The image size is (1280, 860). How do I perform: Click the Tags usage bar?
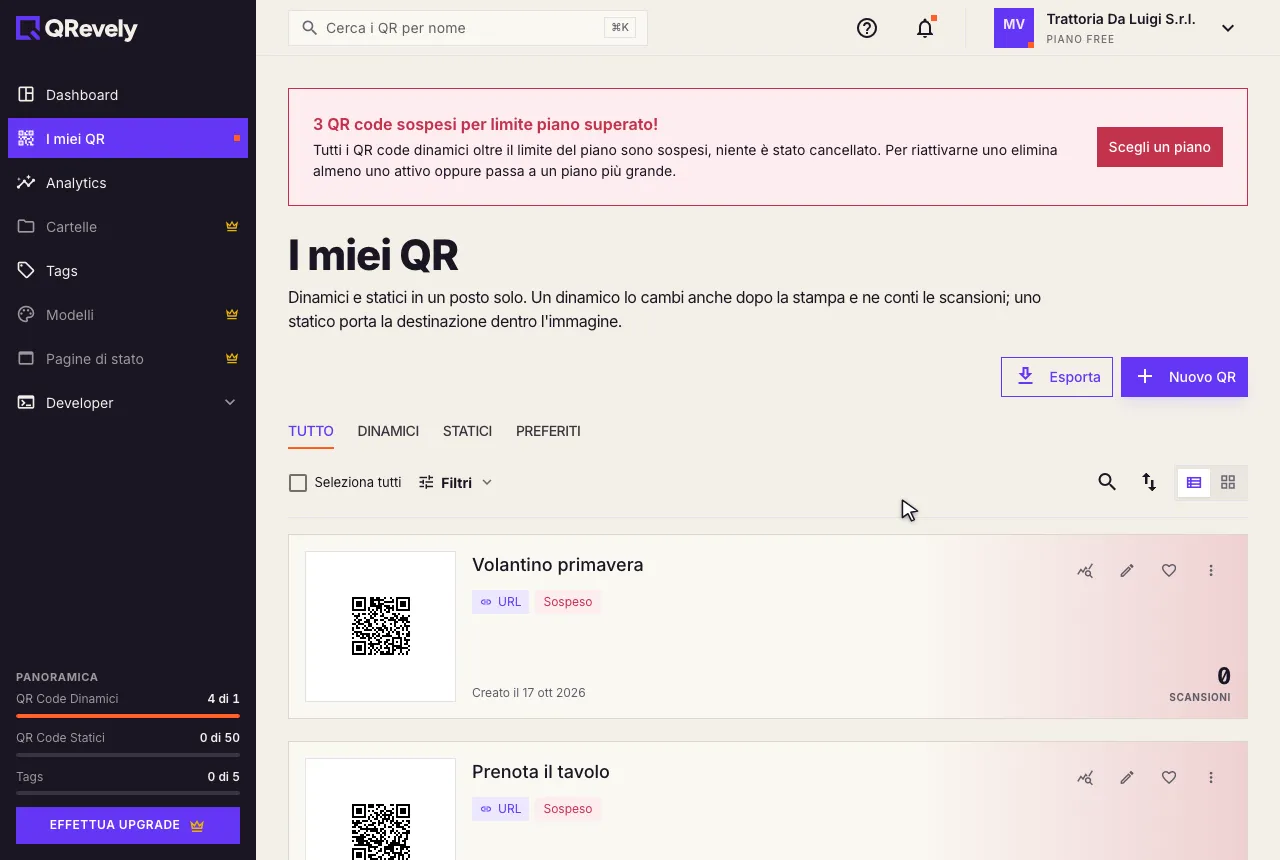pos(128,793)
